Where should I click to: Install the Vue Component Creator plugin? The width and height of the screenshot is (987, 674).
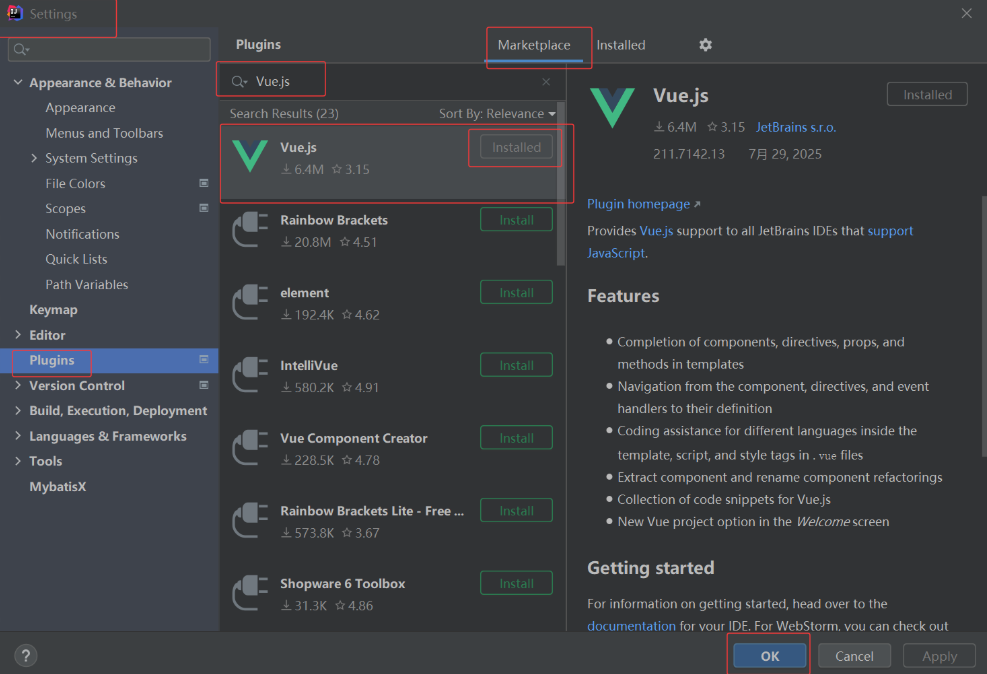[x=516, y=438]
